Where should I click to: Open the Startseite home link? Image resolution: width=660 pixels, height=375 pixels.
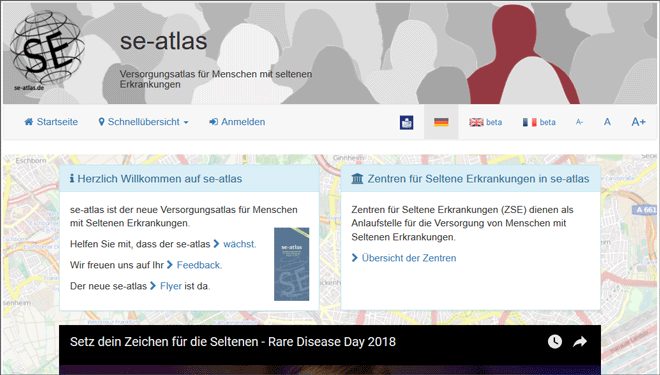point(51,122)
